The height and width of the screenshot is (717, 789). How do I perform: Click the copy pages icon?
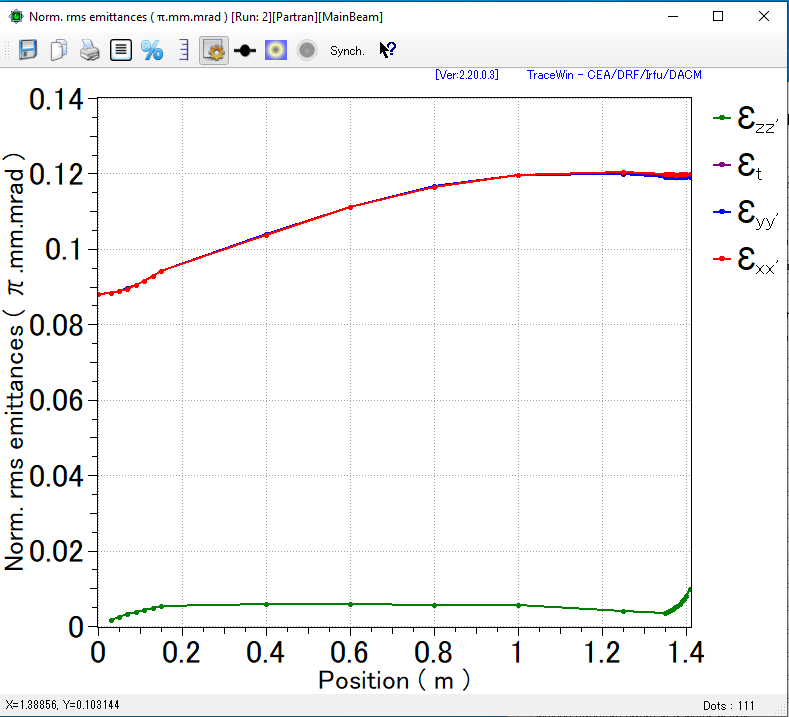59,50
